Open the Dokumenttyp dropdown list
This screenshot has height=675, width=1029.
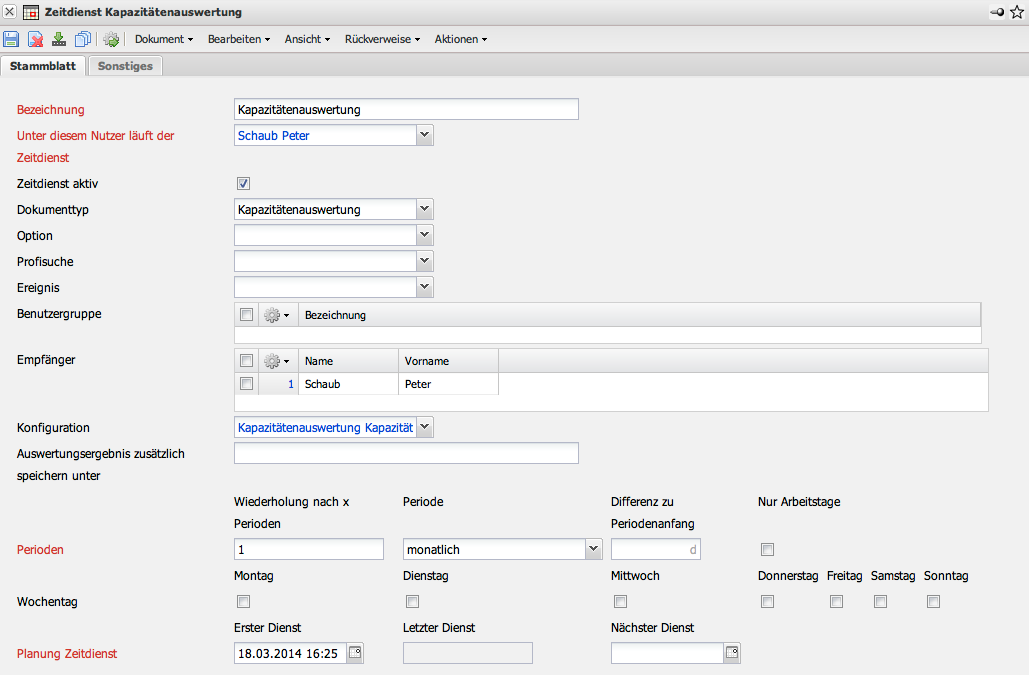(425, 209)
